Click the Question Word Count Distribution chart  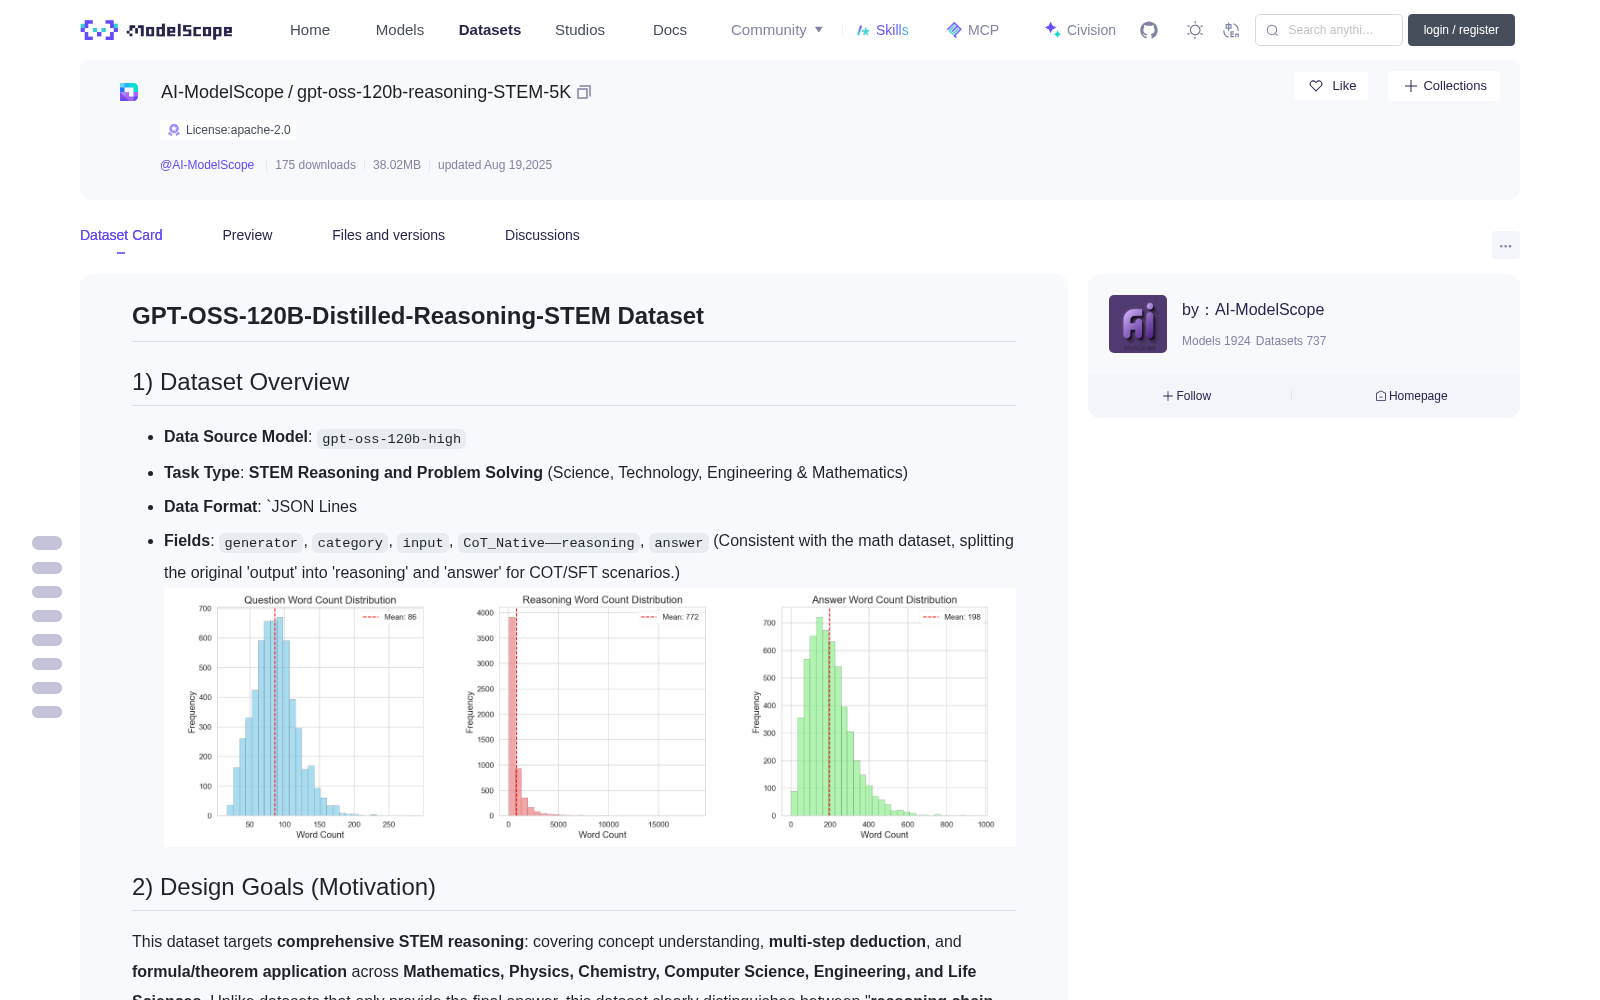307,717
